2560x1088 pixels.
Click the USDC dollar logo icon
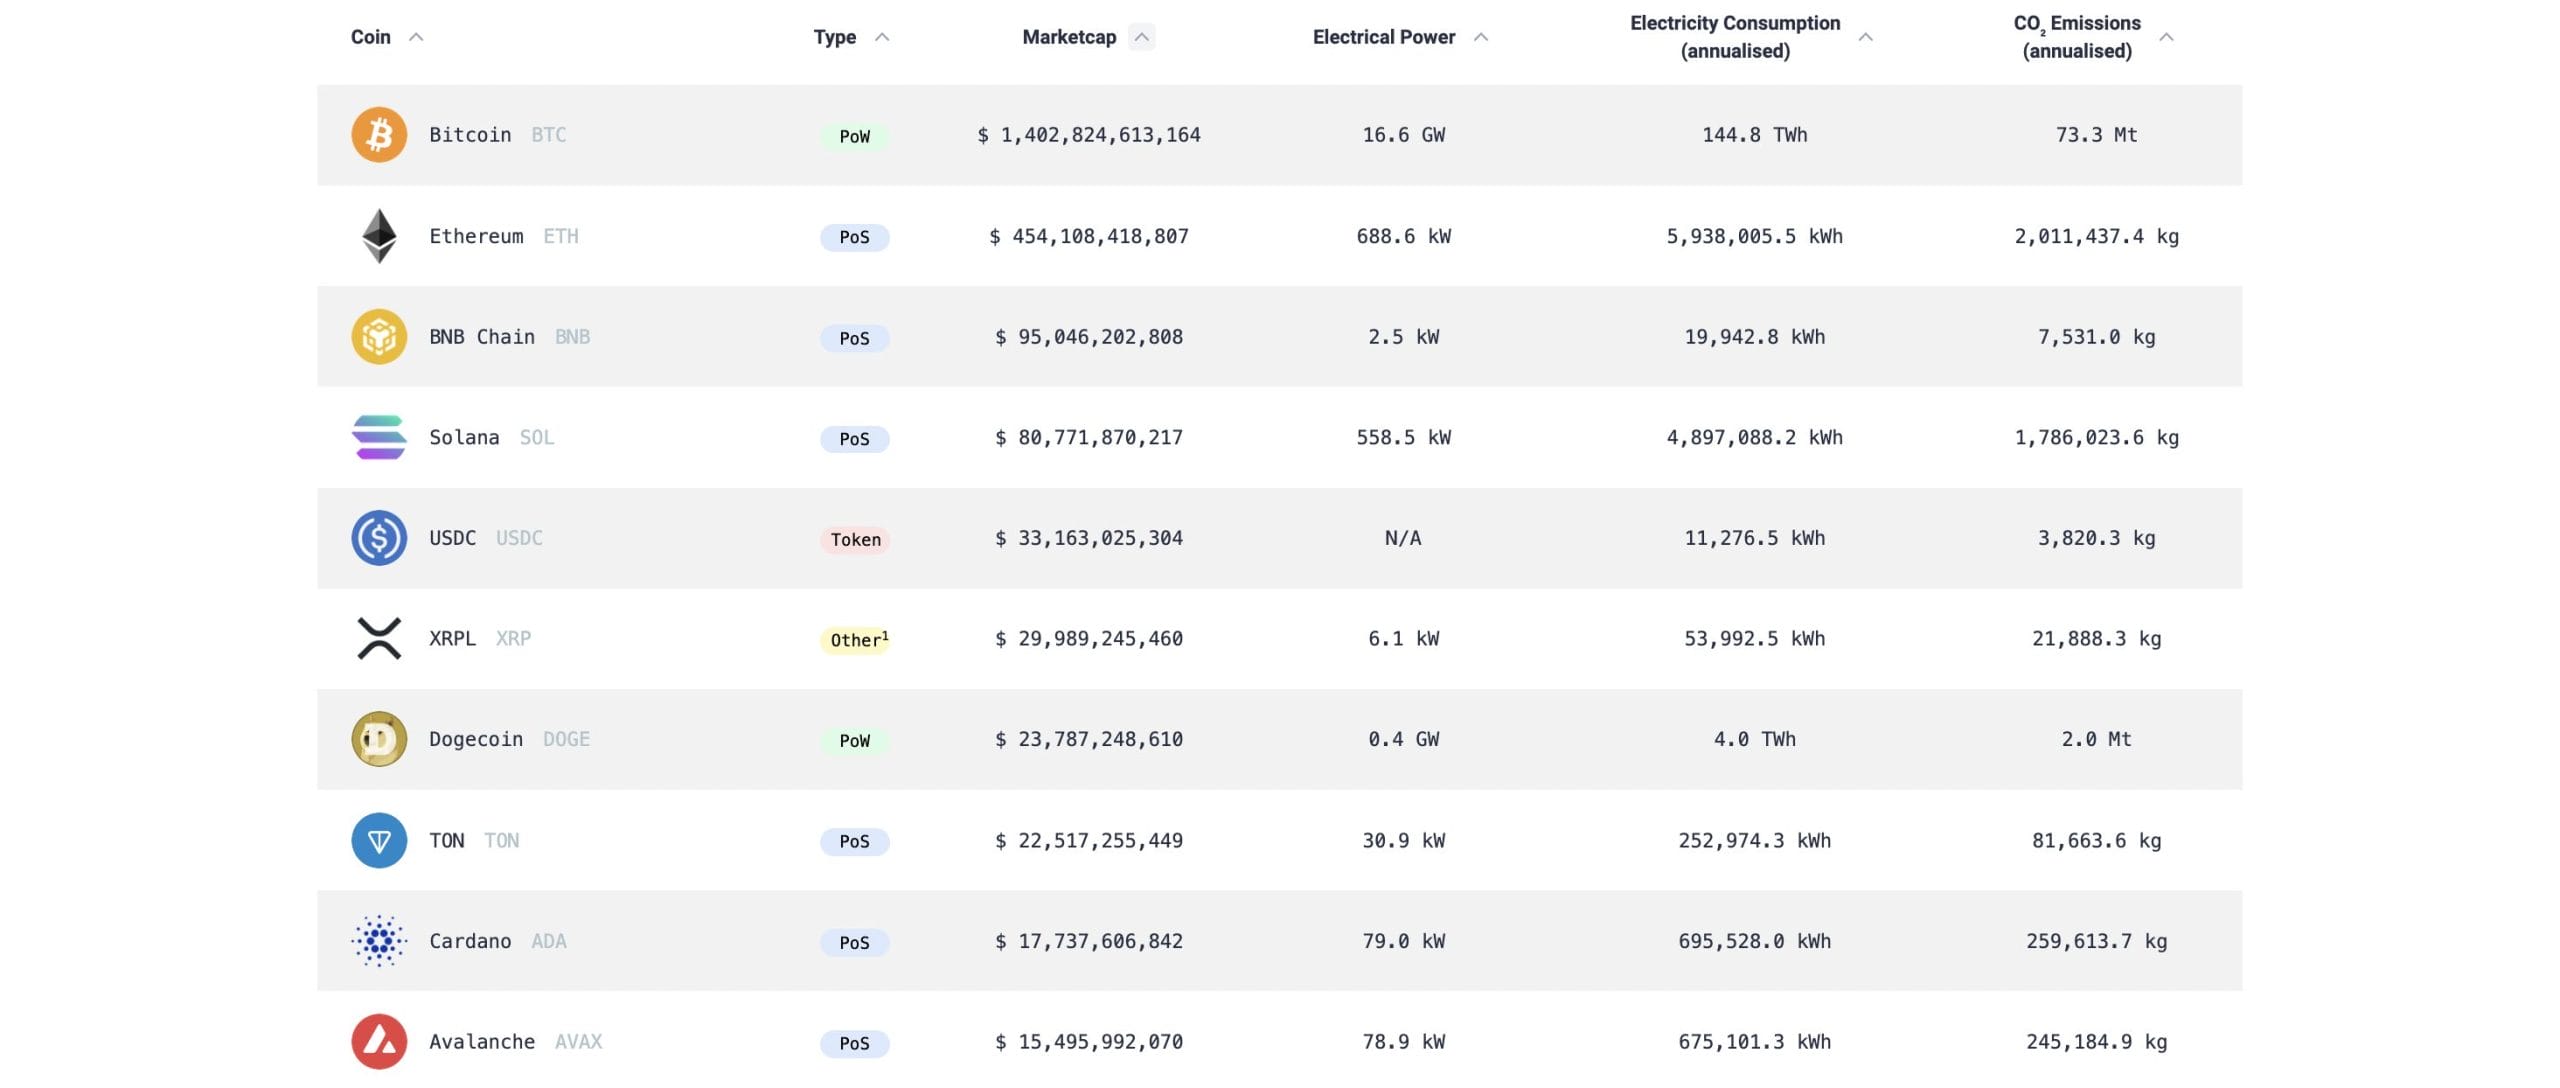click(x=379, y=538)
